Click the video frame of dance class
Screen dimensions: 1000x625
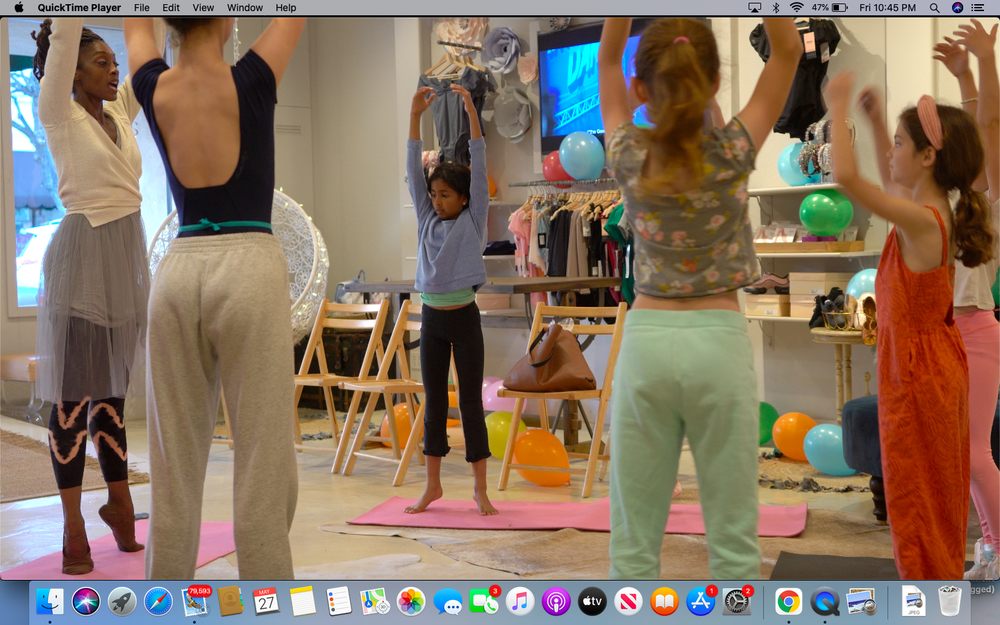500,300
